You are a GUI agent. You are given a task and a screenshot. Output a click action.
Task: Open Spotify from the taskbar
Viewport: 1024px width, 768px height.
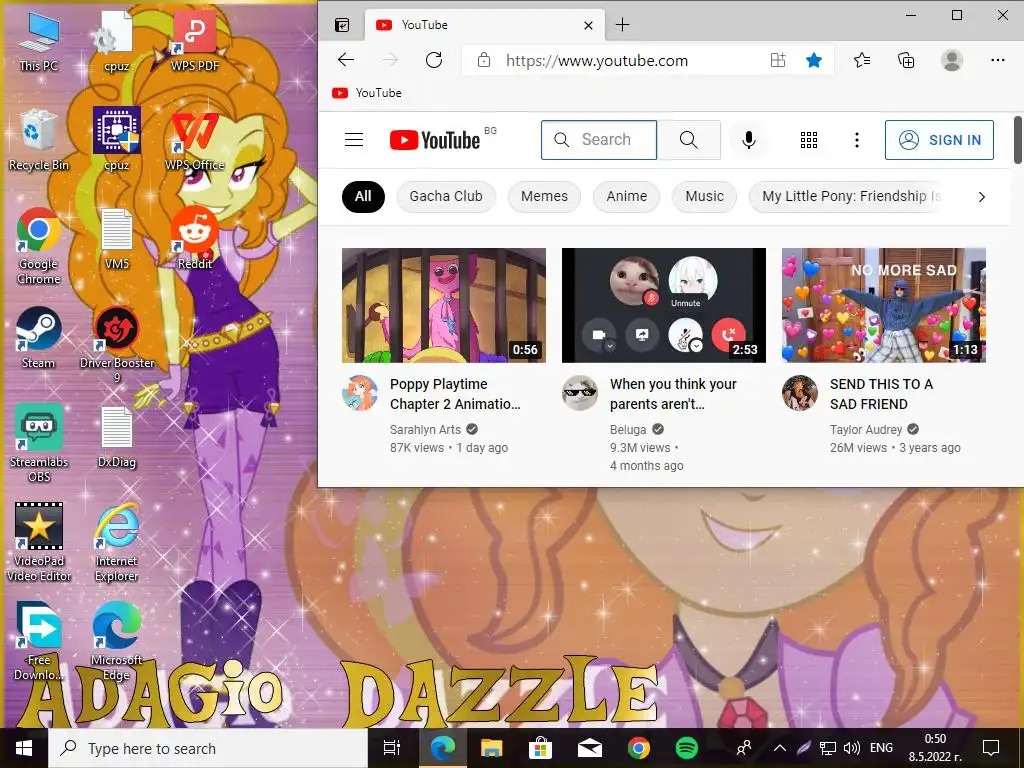(x=686, y=748)
